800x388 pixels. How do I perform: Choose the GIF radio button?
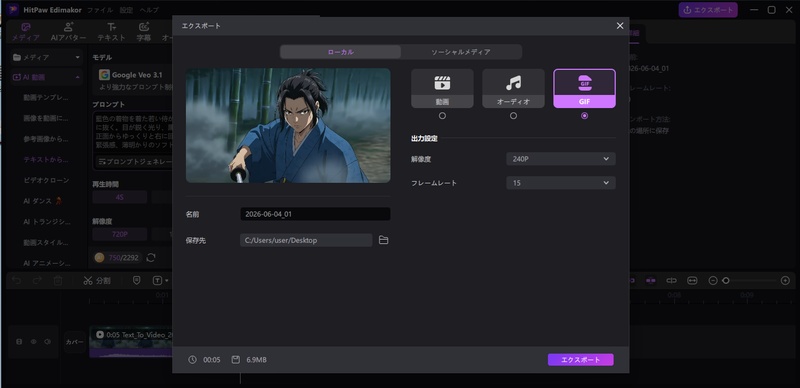pos(584,116)
